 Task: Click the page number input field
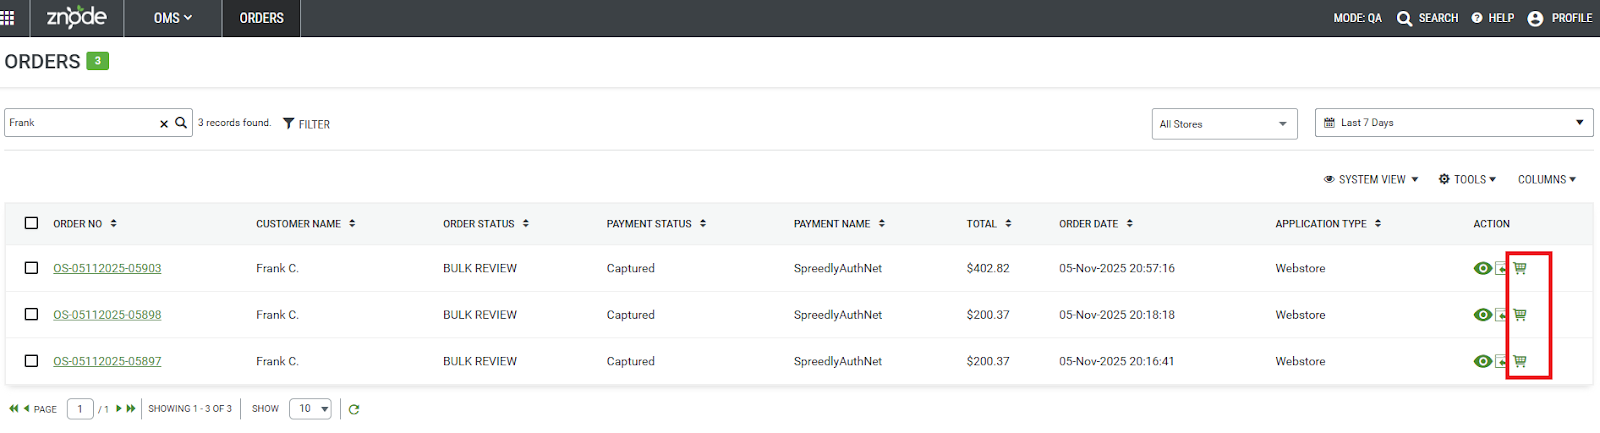coord(80,409)
